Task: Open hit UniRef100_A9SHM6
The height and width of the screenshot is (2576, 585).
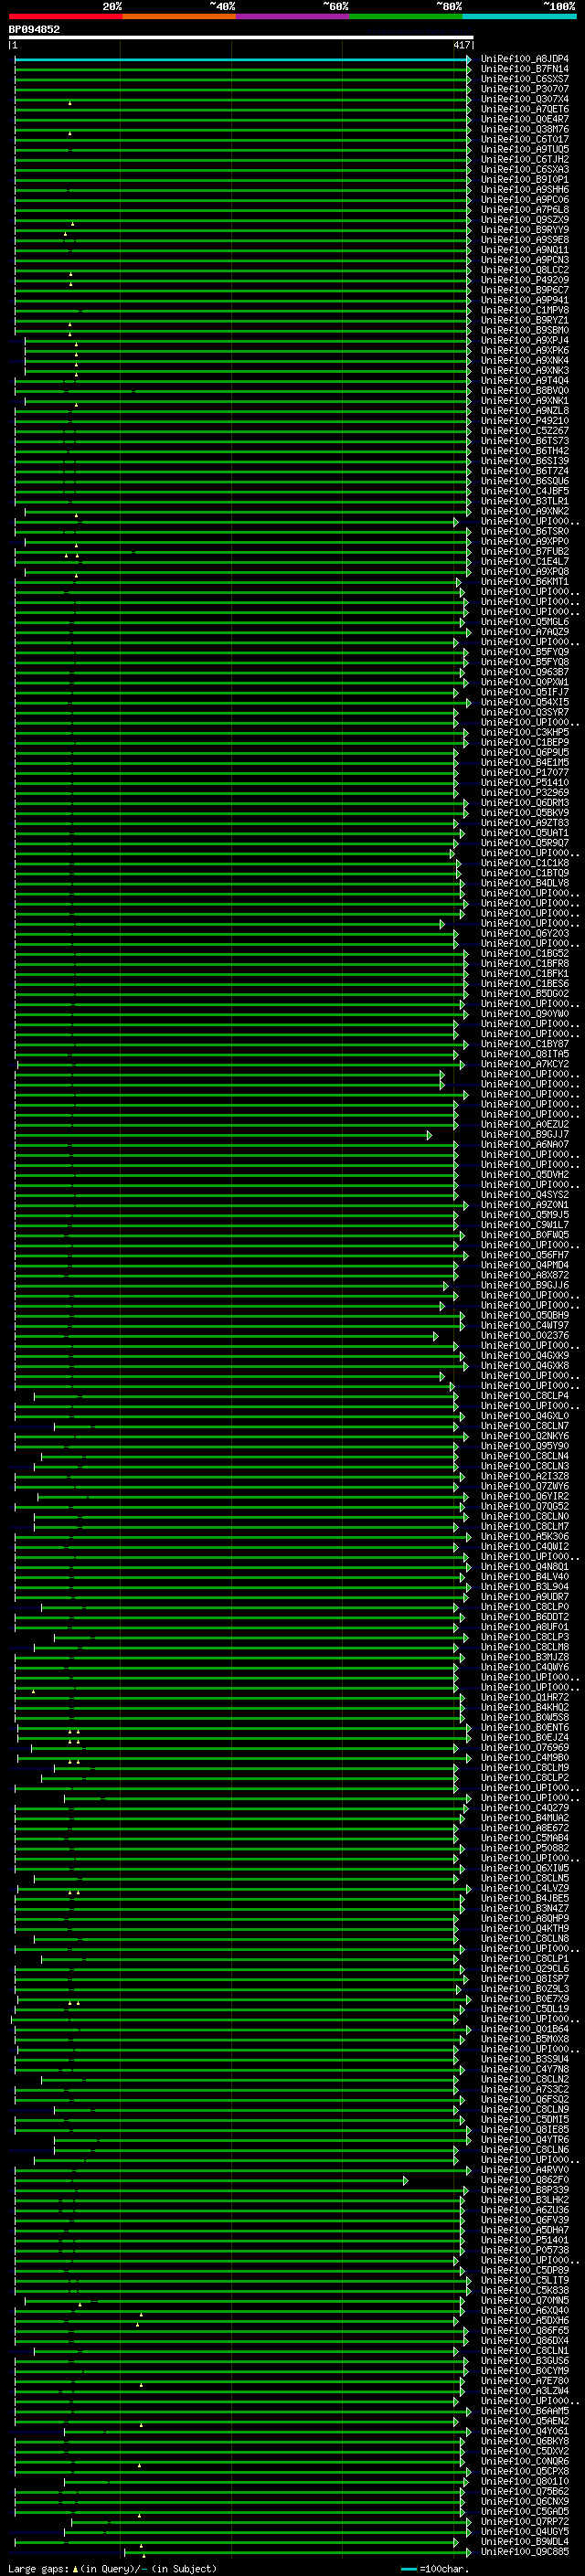Action: [524, 190]
